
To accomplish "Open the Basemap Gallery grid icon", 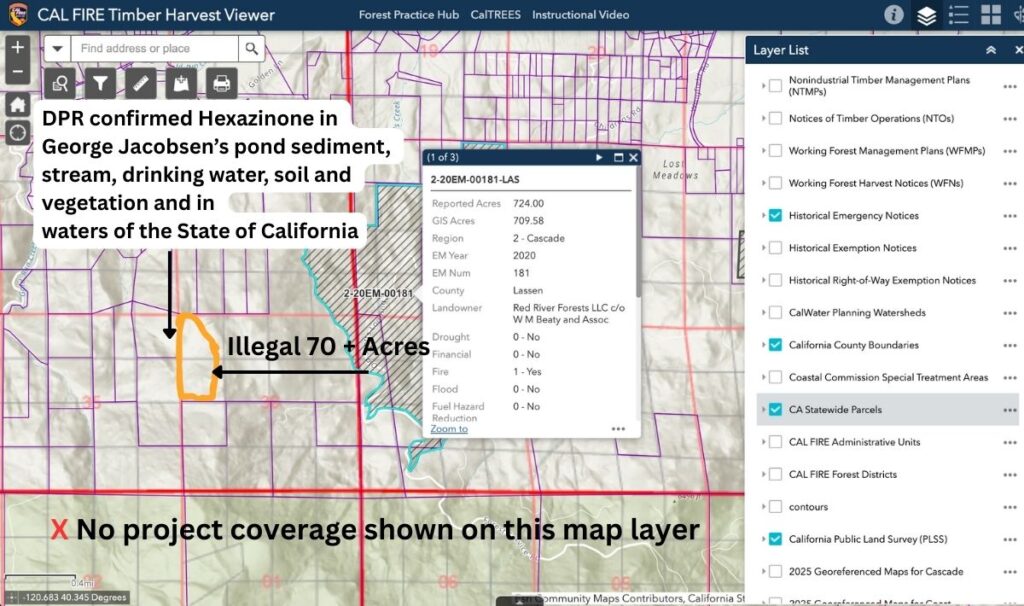I will 991,14.
